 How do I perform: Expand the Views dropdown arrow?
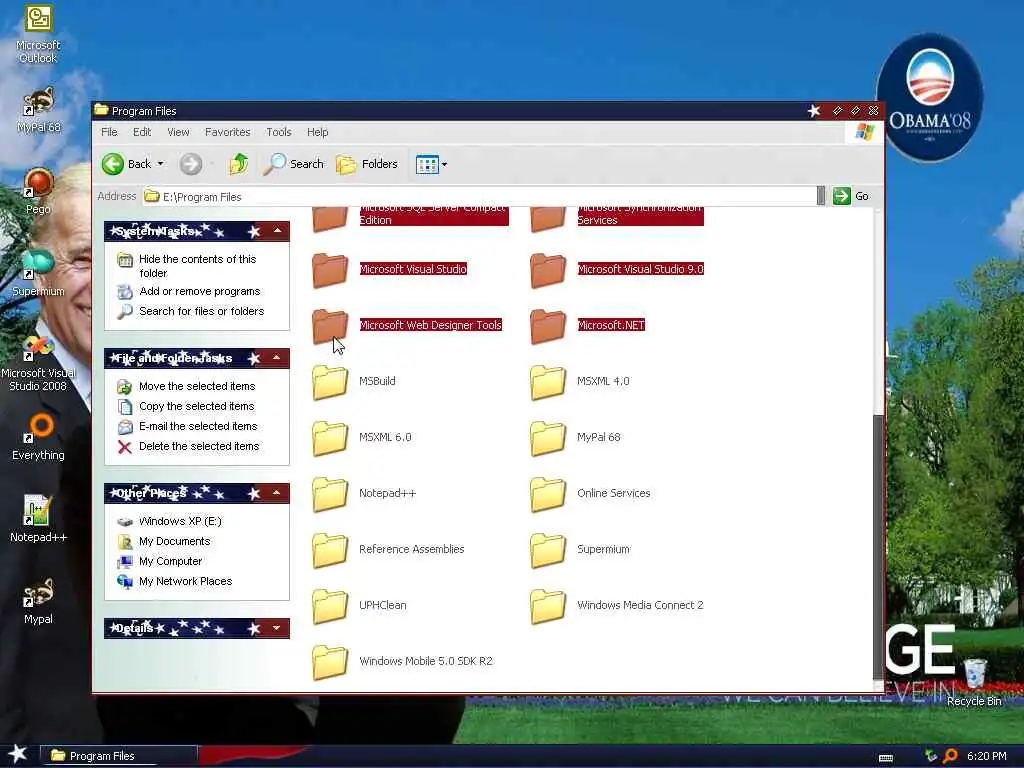click(445, 165)
